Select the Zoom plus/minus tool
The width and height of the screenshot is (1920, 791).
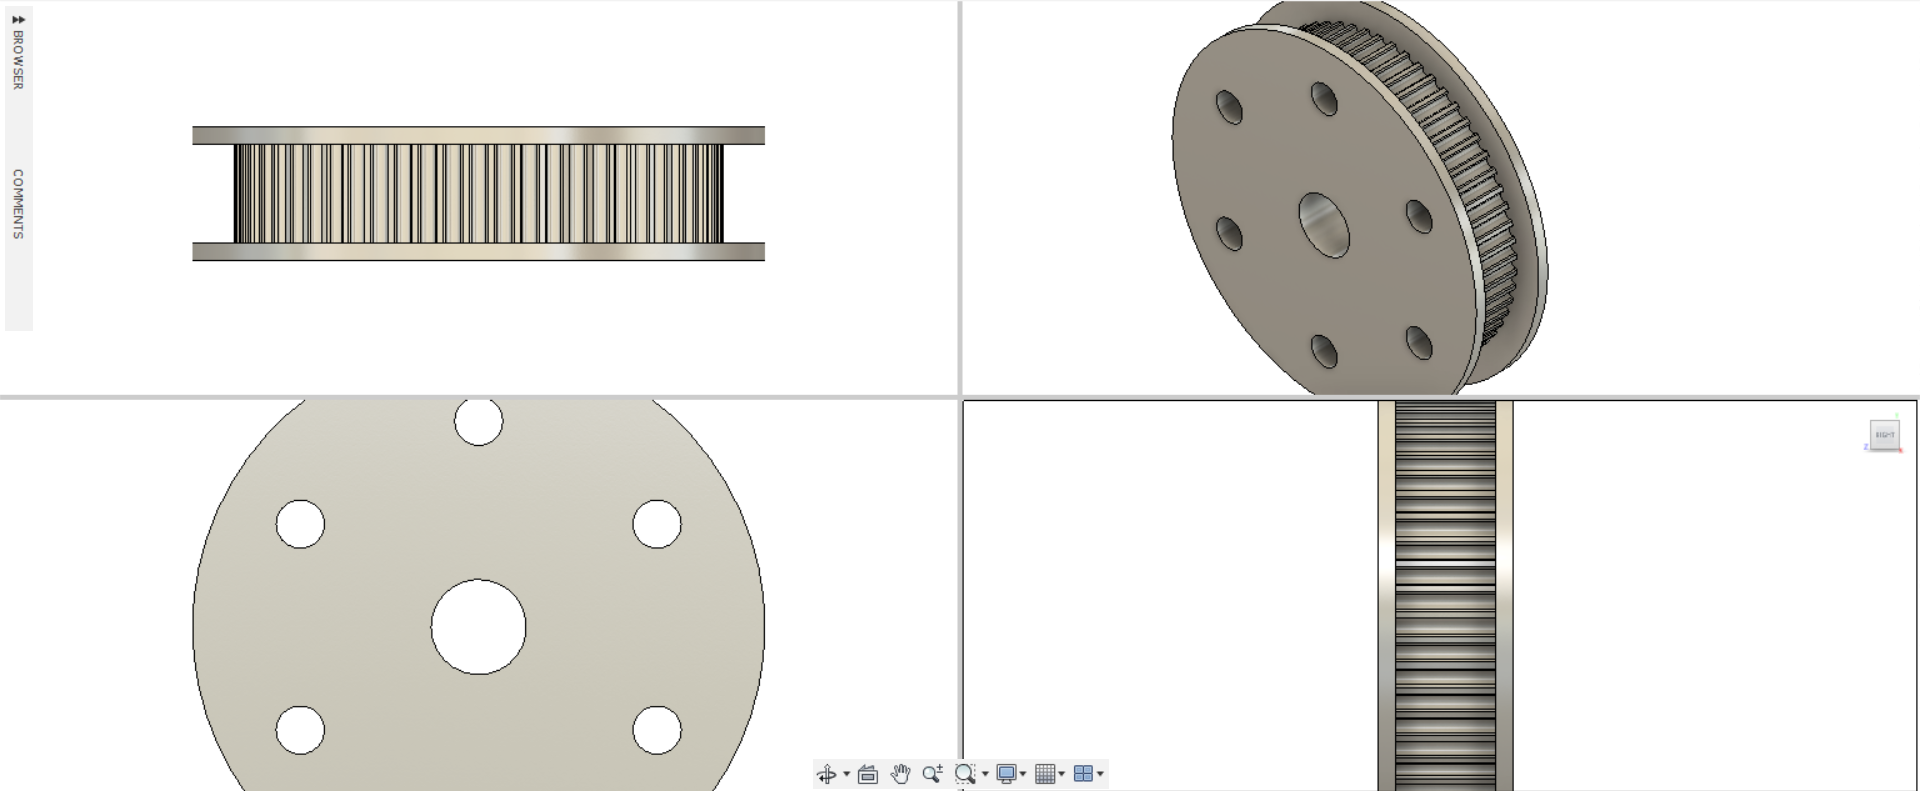pyautogui.click(x=932, y=774)
